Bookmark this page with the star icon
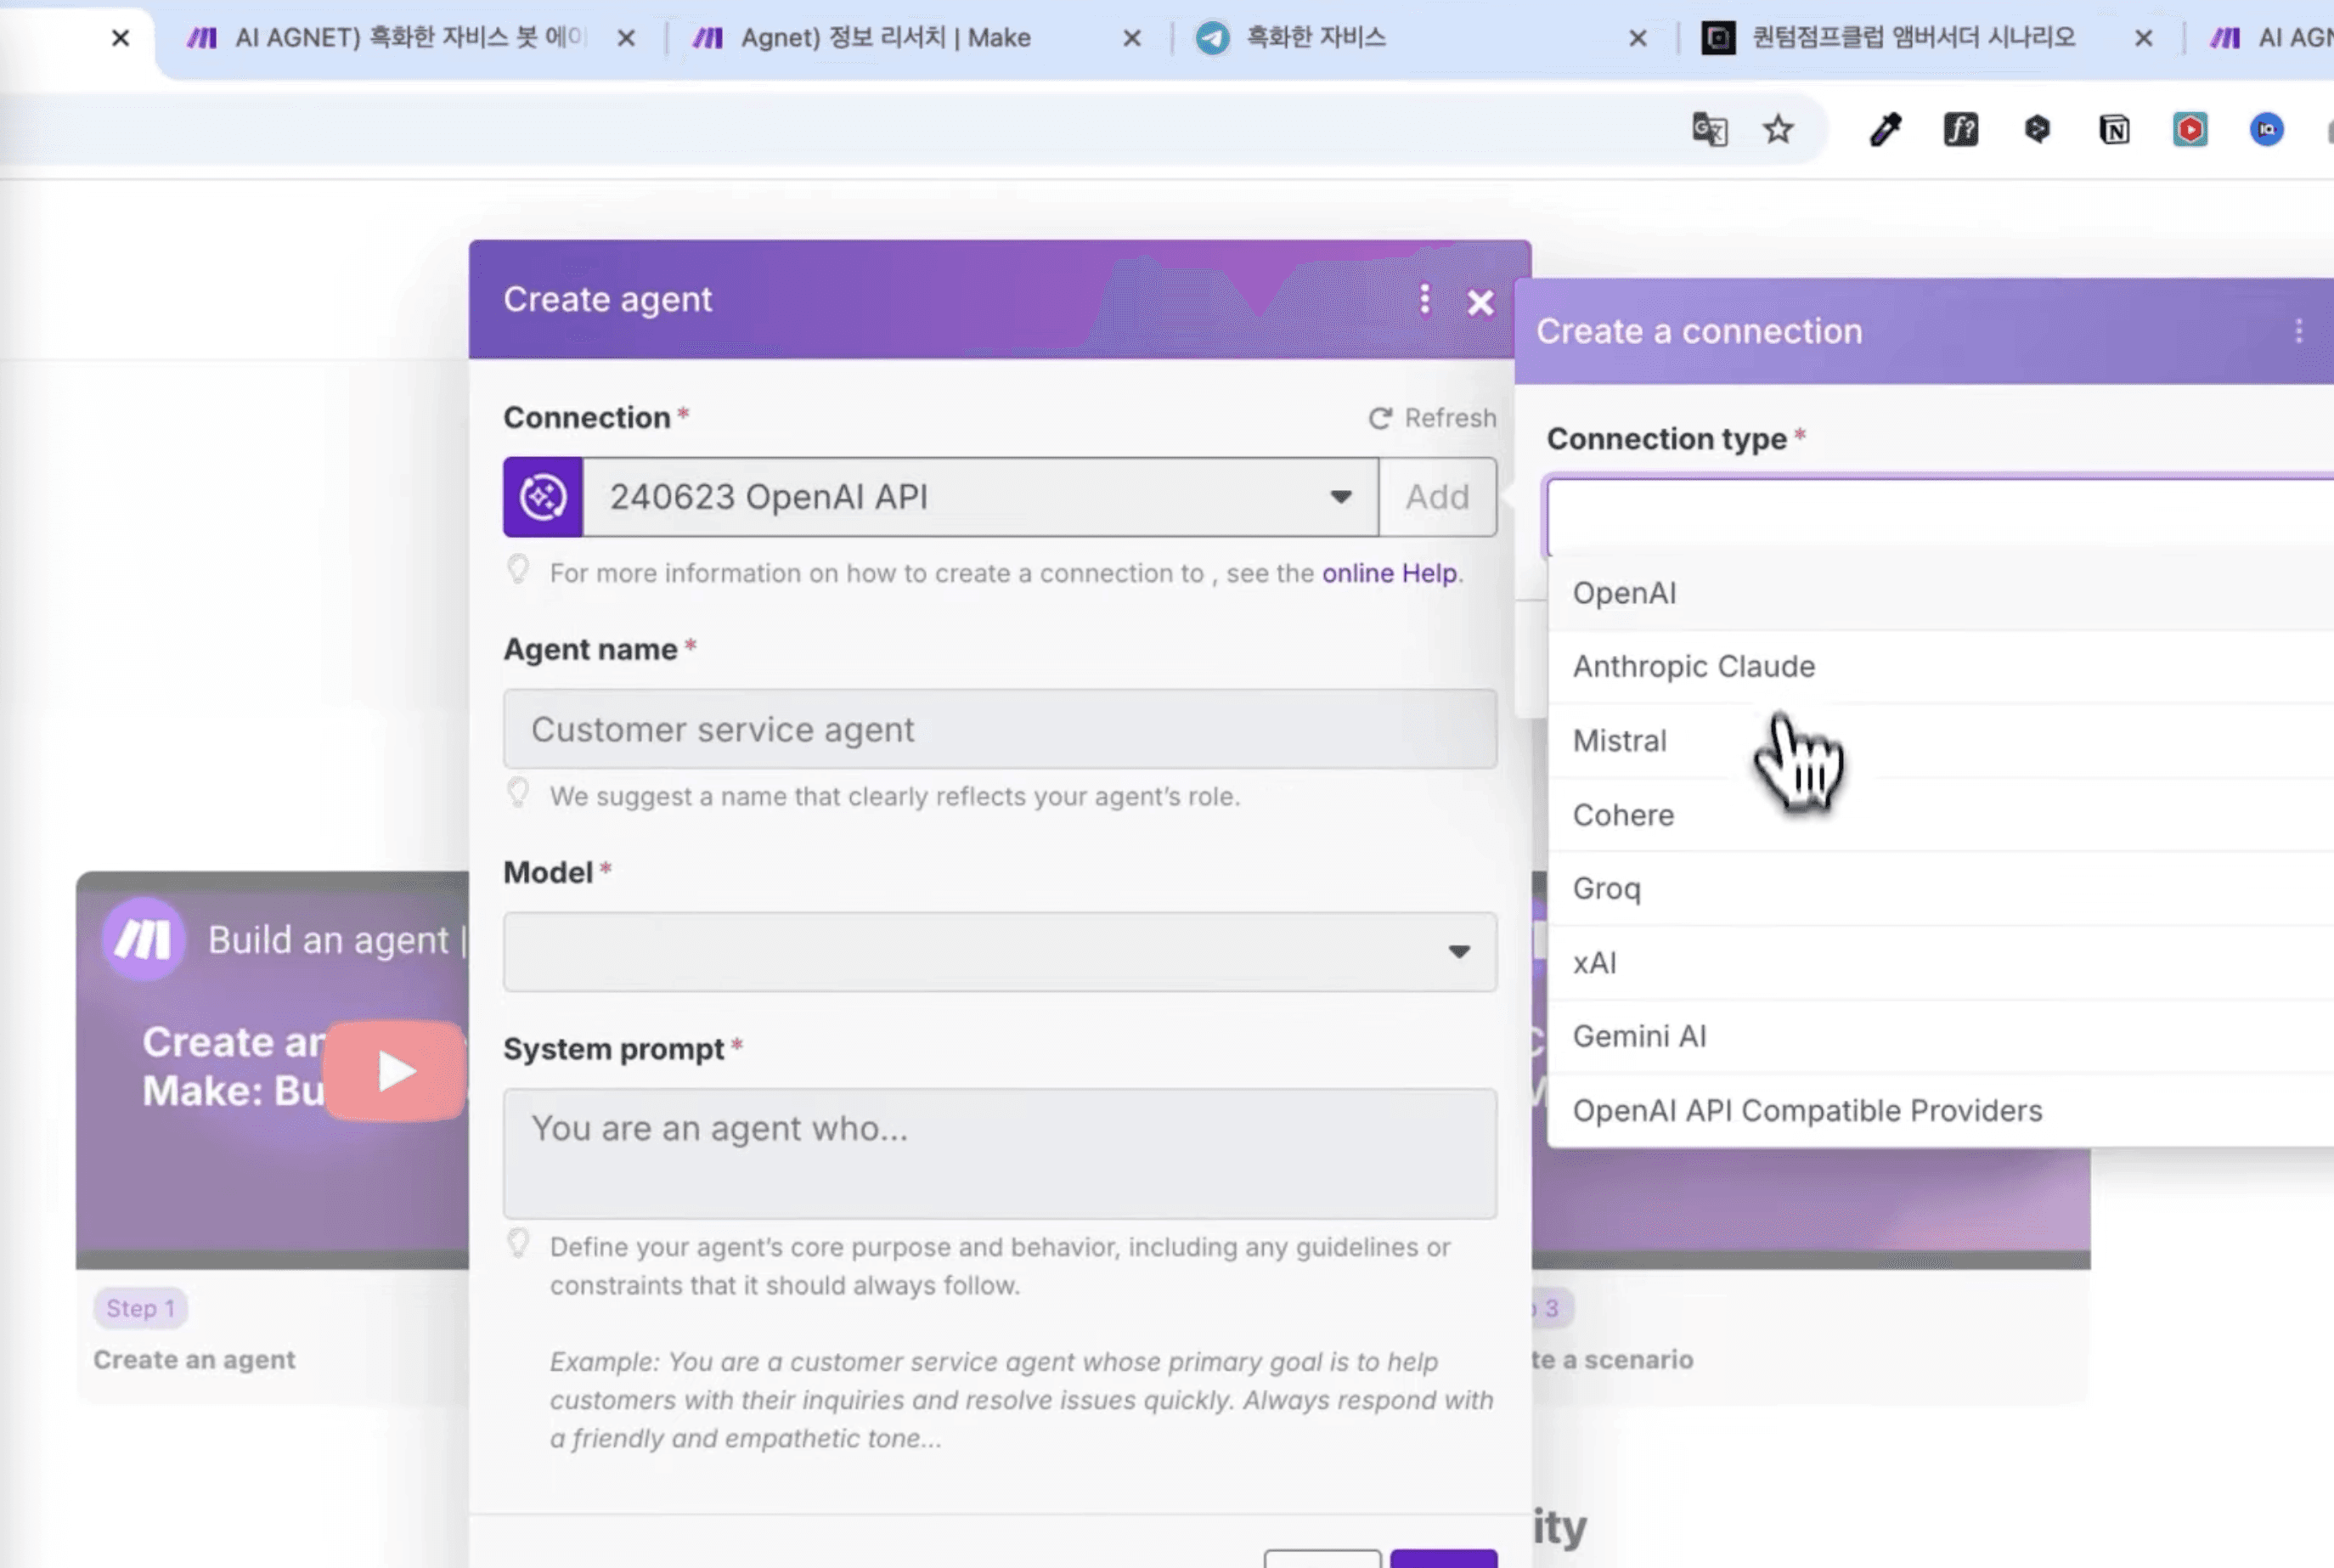 coord(1778,130)
